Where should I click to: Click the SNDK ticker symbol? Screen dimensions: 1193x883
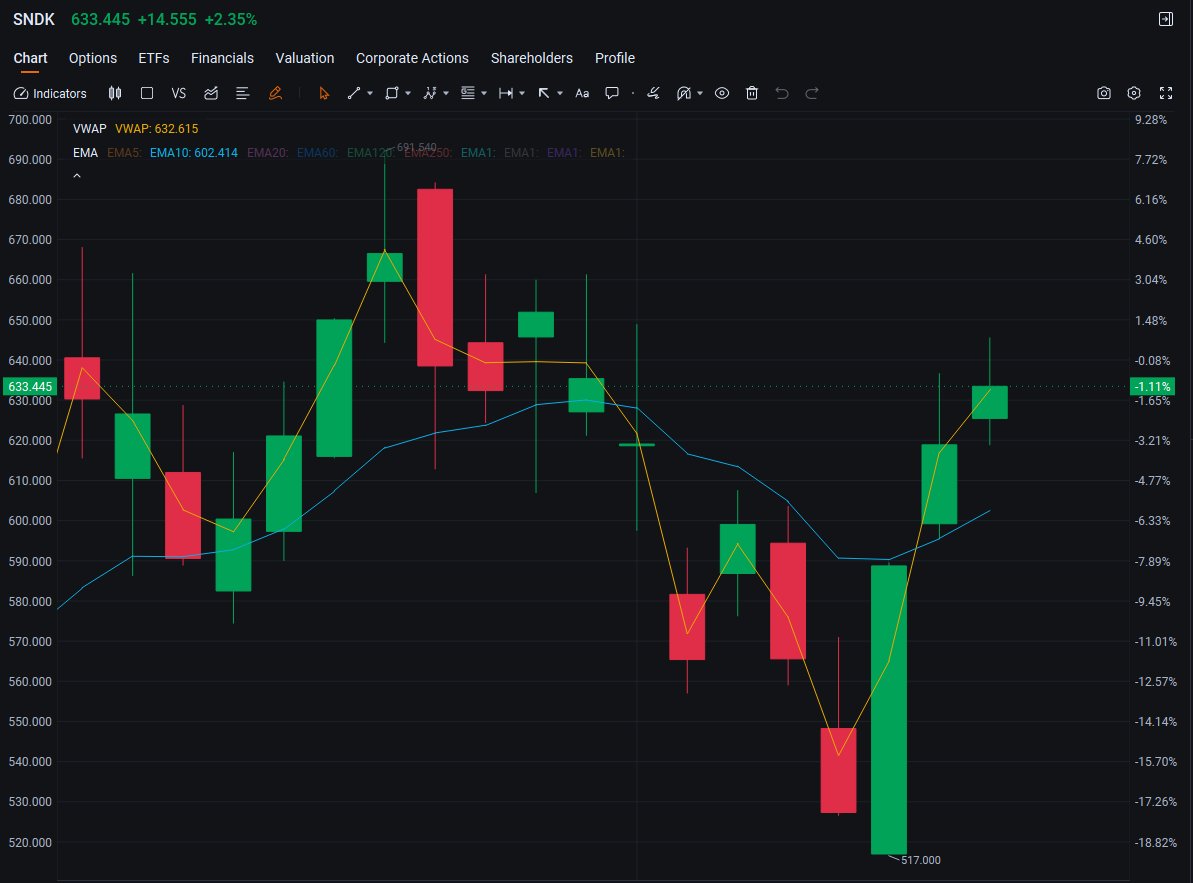click(34, 20)
